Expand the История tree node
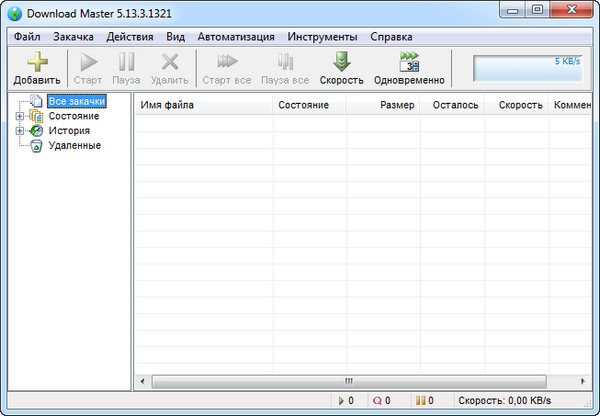The width and height of the screenshot is (600, 416). pyautogui.click(x=20, y=131)
